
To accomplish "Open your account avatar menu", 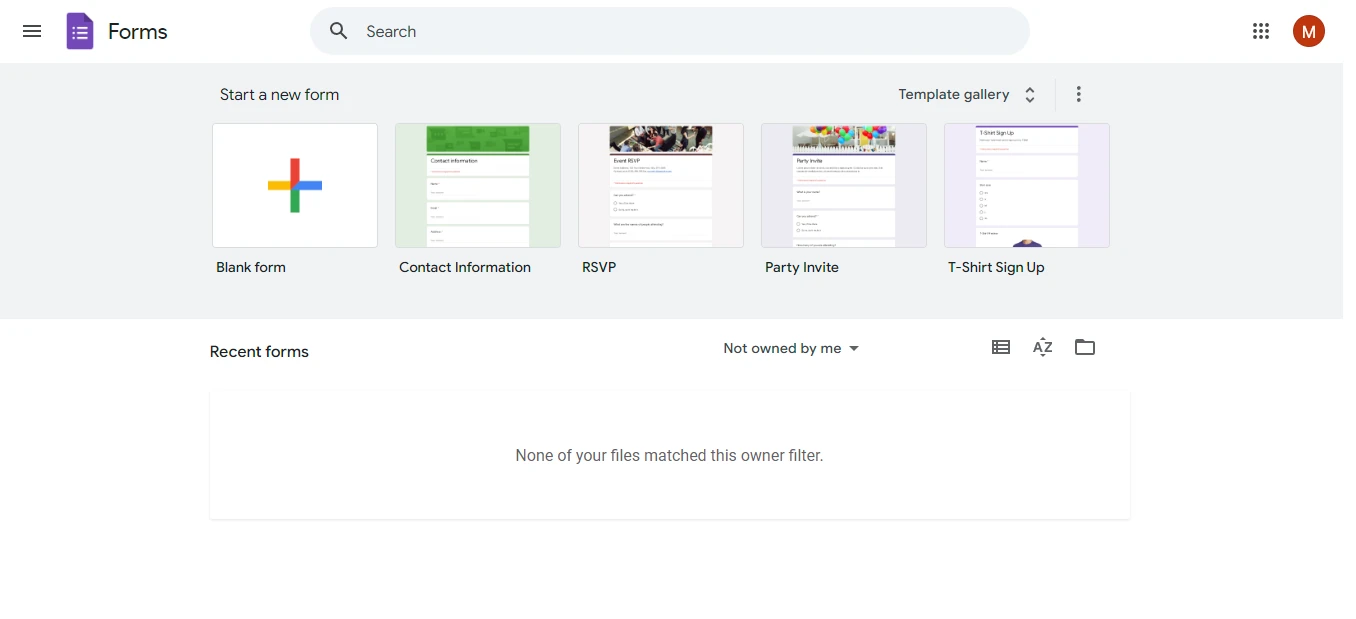I will point(1308,31).
